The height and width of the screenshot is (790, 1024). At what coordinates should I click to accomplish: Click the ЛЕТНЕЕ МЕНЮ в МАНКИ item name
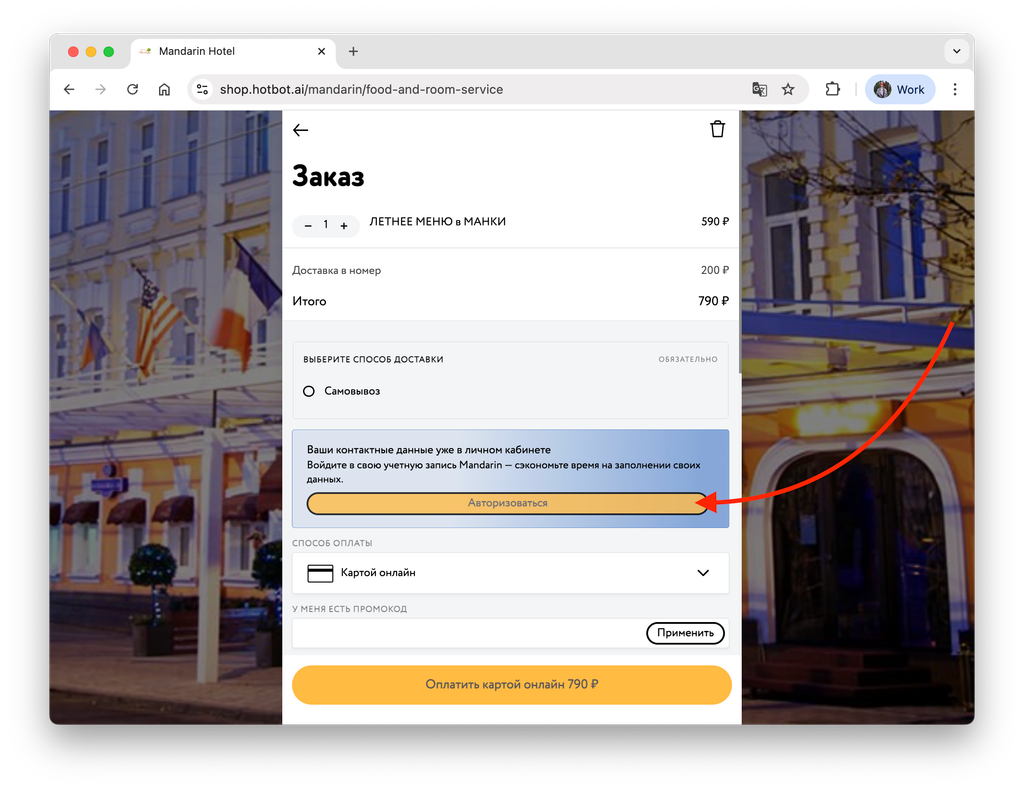(438, 222)
